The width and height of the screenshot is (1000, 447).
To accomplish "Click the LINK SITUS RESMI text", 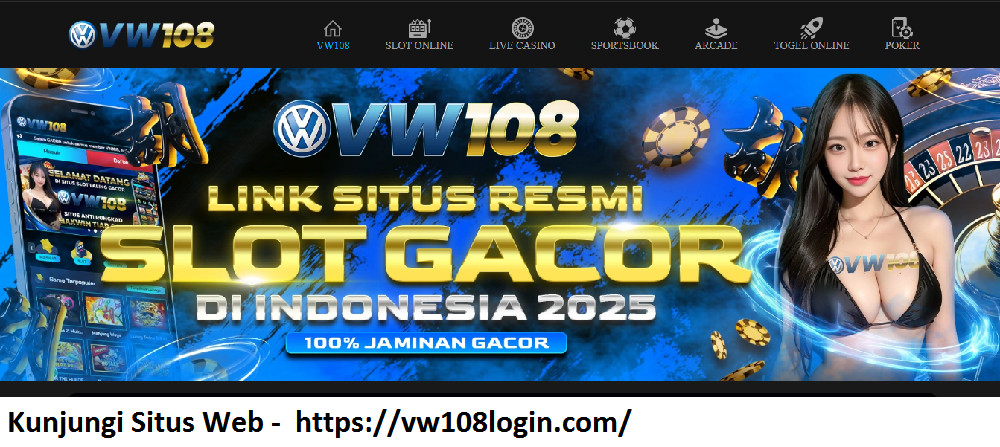I will tap(425, 198).
